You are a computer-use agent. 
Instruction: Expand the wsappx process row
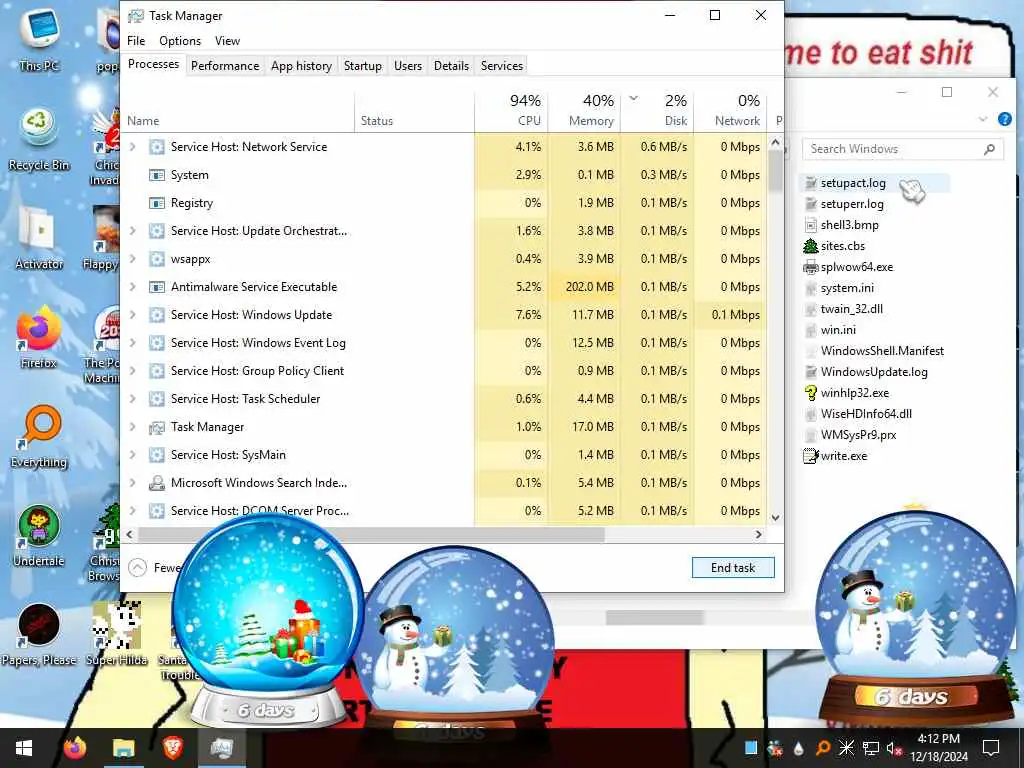coord(133,259)
